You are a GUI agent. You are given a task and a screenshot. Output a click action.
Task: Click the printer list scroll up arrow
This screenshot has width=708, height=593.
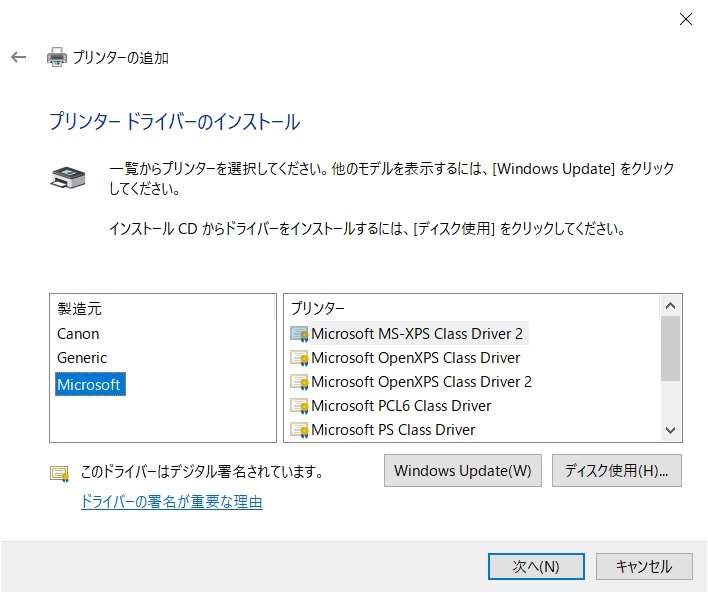[671, 306]
